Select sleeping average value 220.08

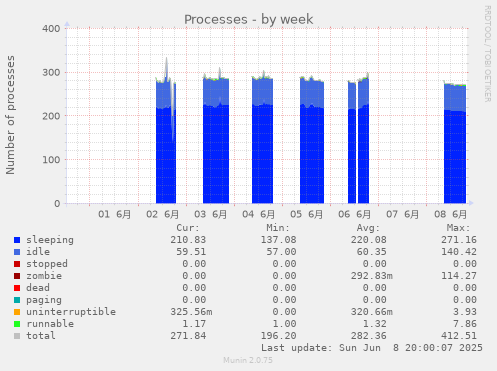369,240
